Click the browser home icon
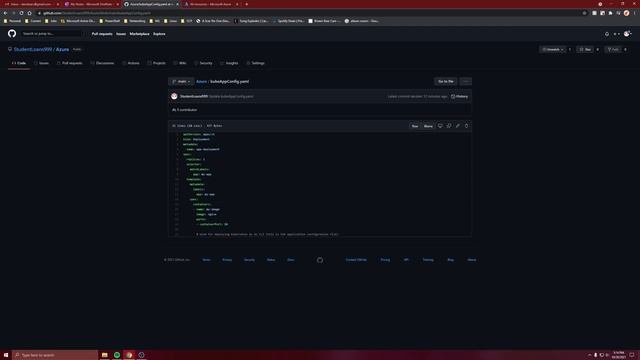The height and width of the screenshot is (360, 640). pos(29,13)
